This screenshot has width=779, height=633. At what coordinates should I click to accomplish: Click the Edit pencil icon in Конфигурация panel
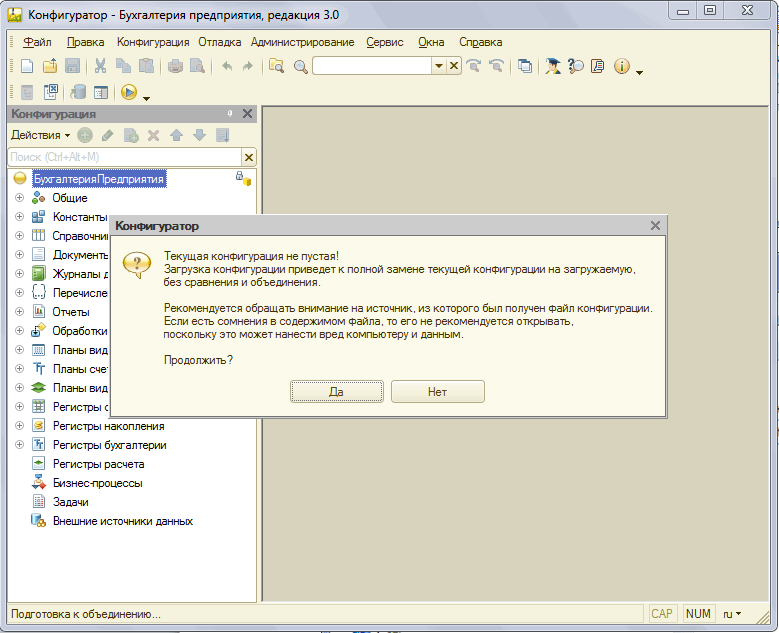click(x=107, y=135)
